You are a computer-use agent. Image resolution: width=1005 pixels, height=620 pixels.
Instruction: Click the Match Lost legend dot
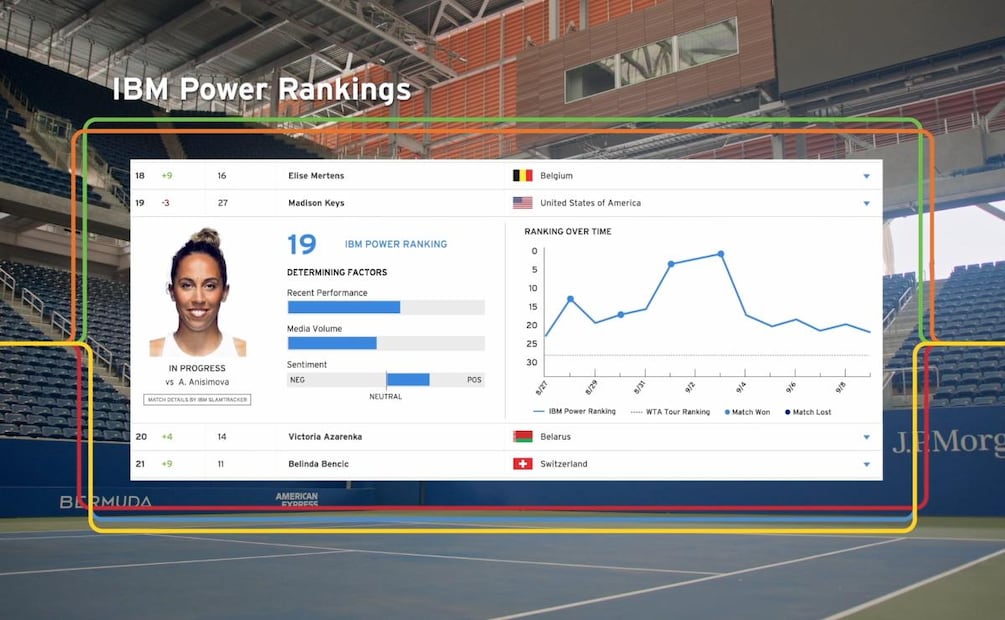(x=787, y=412)
